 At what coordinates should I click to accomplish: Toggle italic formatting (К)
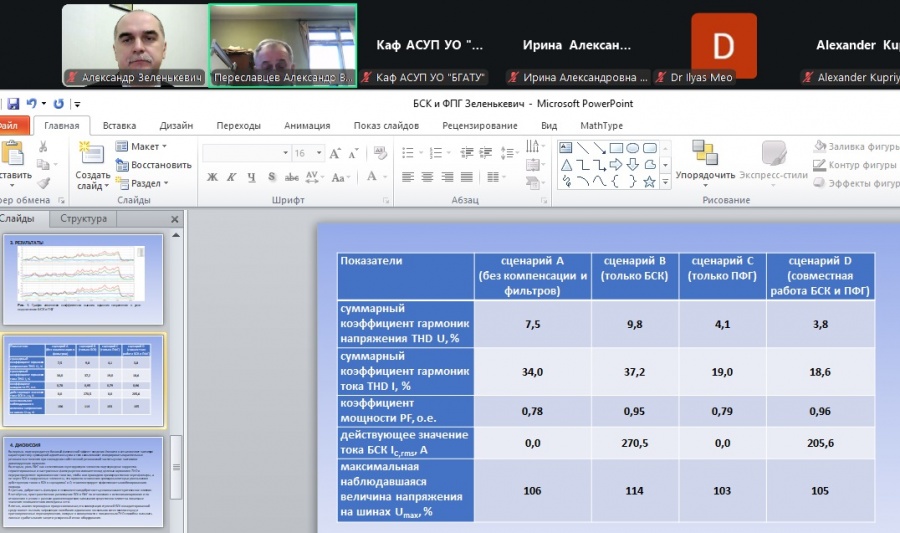[233, 177]
